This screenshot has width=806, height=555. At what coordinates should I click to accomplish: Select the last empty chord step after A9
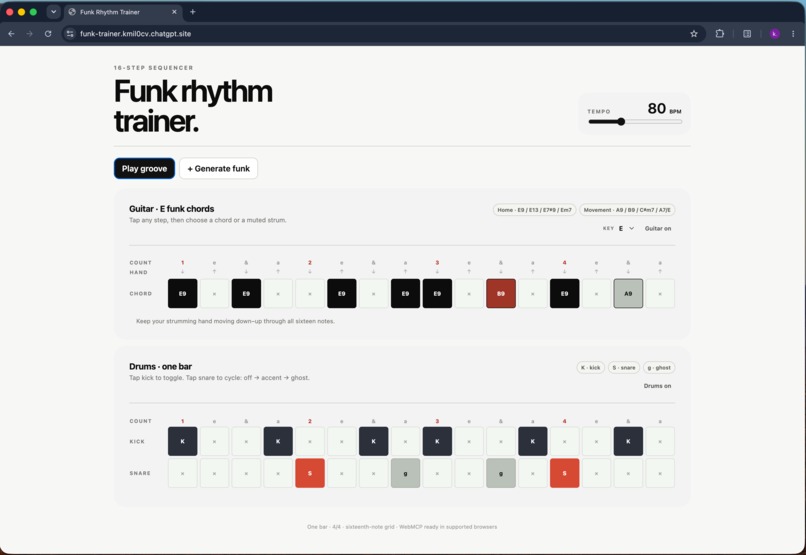click(660, 293)
